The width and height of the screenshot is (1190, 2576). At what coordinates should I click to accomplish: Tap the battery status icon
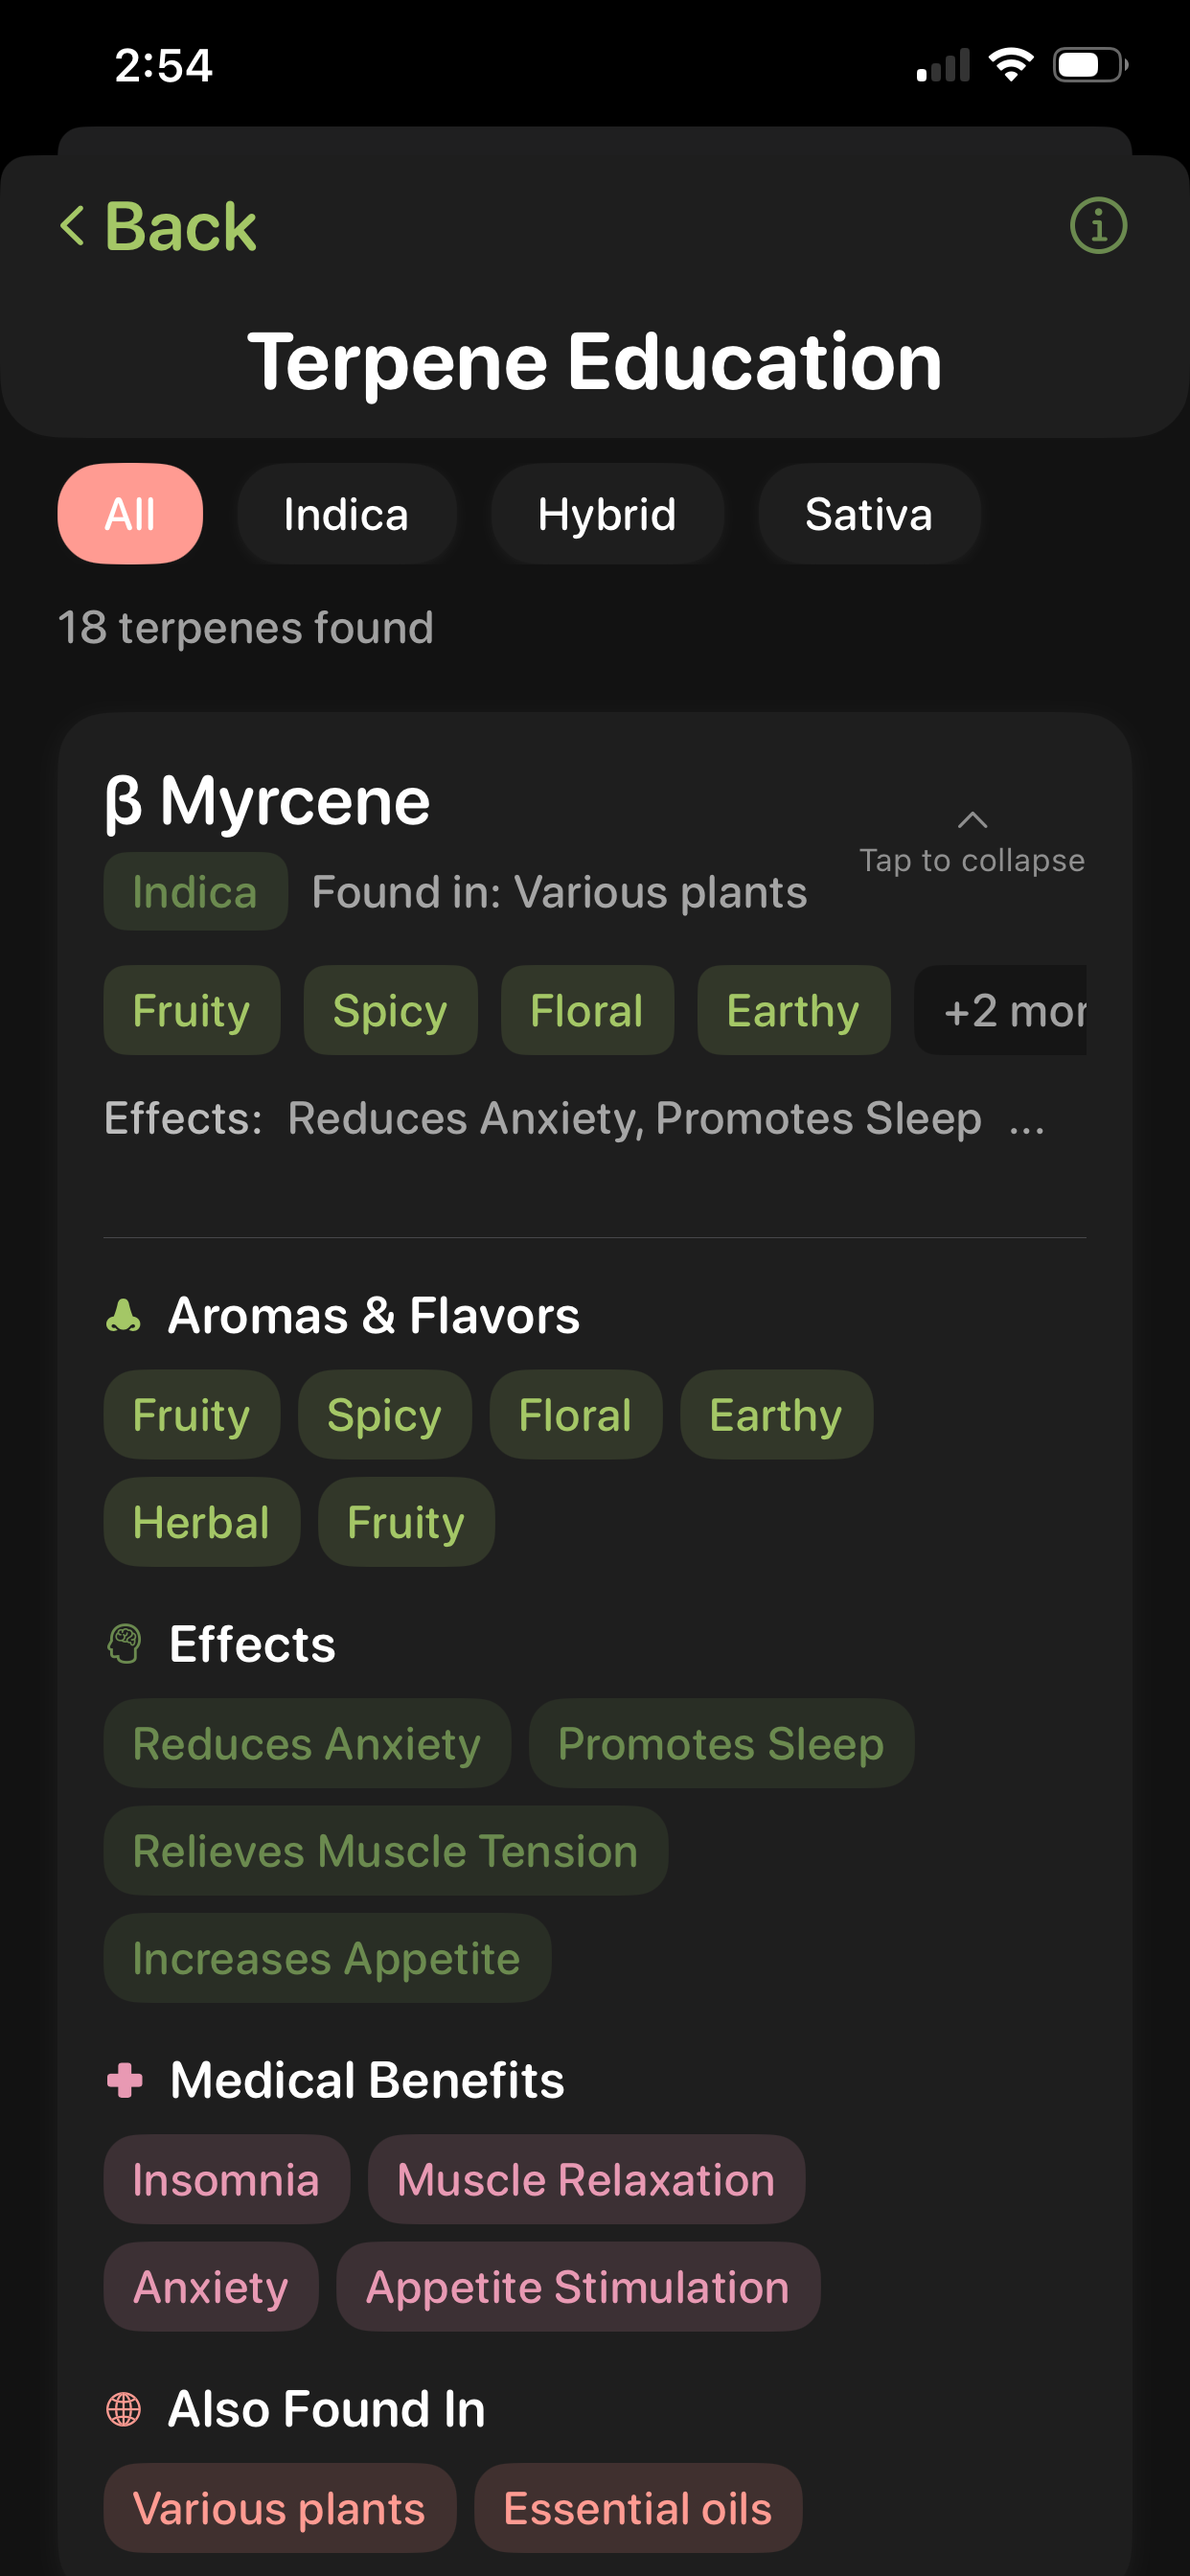point(1089,66)
